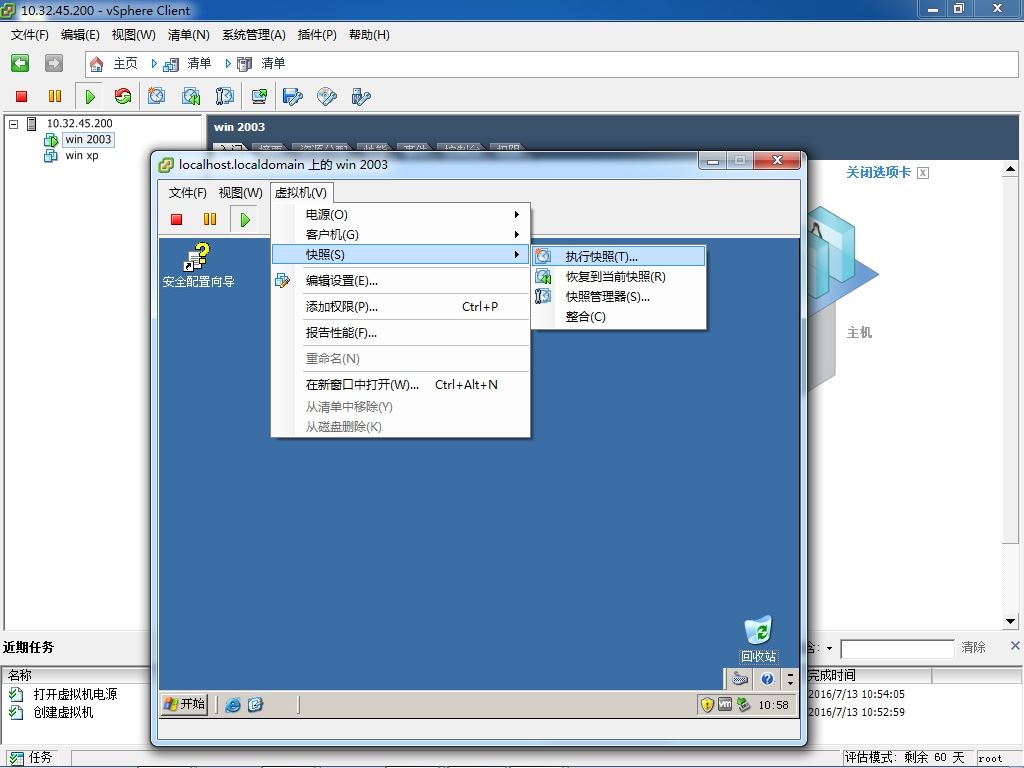
Task: Collapse the 10.32.45.200 host tree node
Action: point(14,123)
